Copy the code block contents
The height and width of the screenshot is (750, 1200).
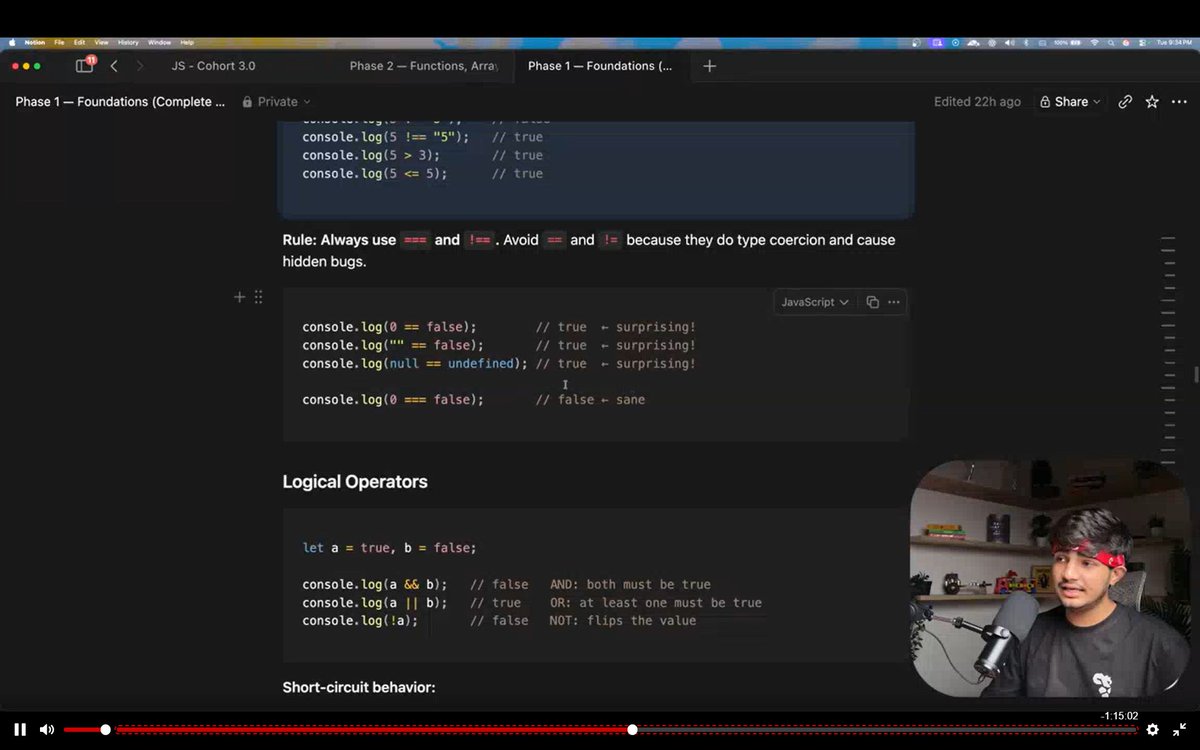click(x=872, y=302)
